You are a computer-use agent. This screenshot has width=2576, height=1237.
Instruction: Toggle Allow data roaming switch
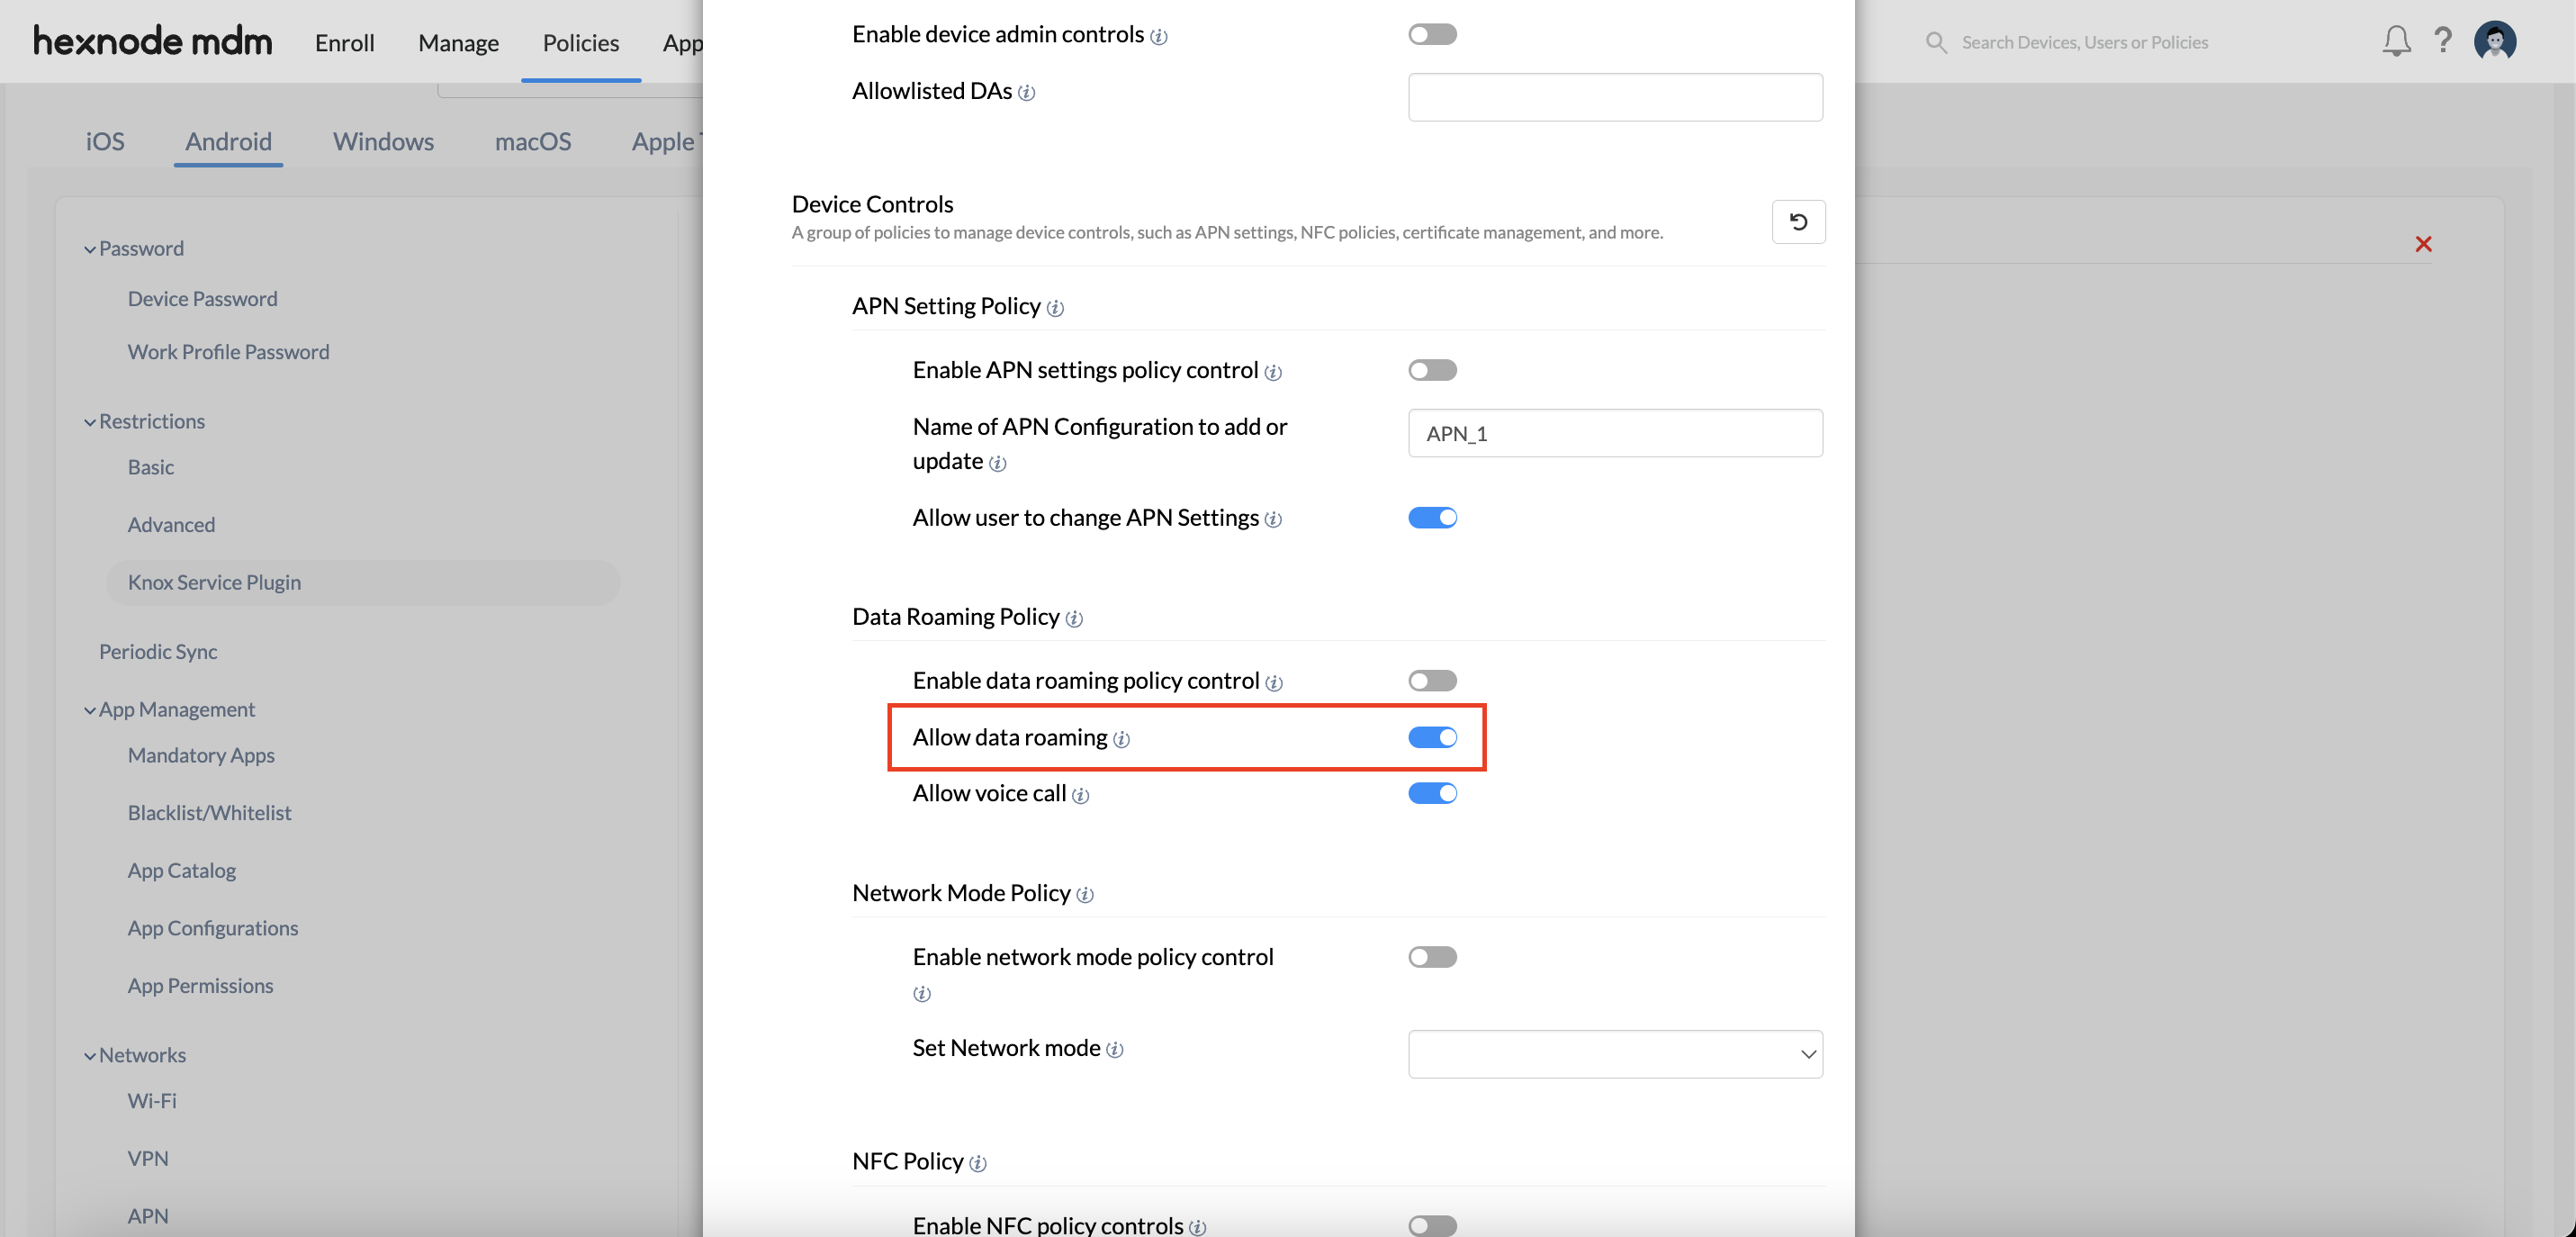click(x=1432, y=737)
